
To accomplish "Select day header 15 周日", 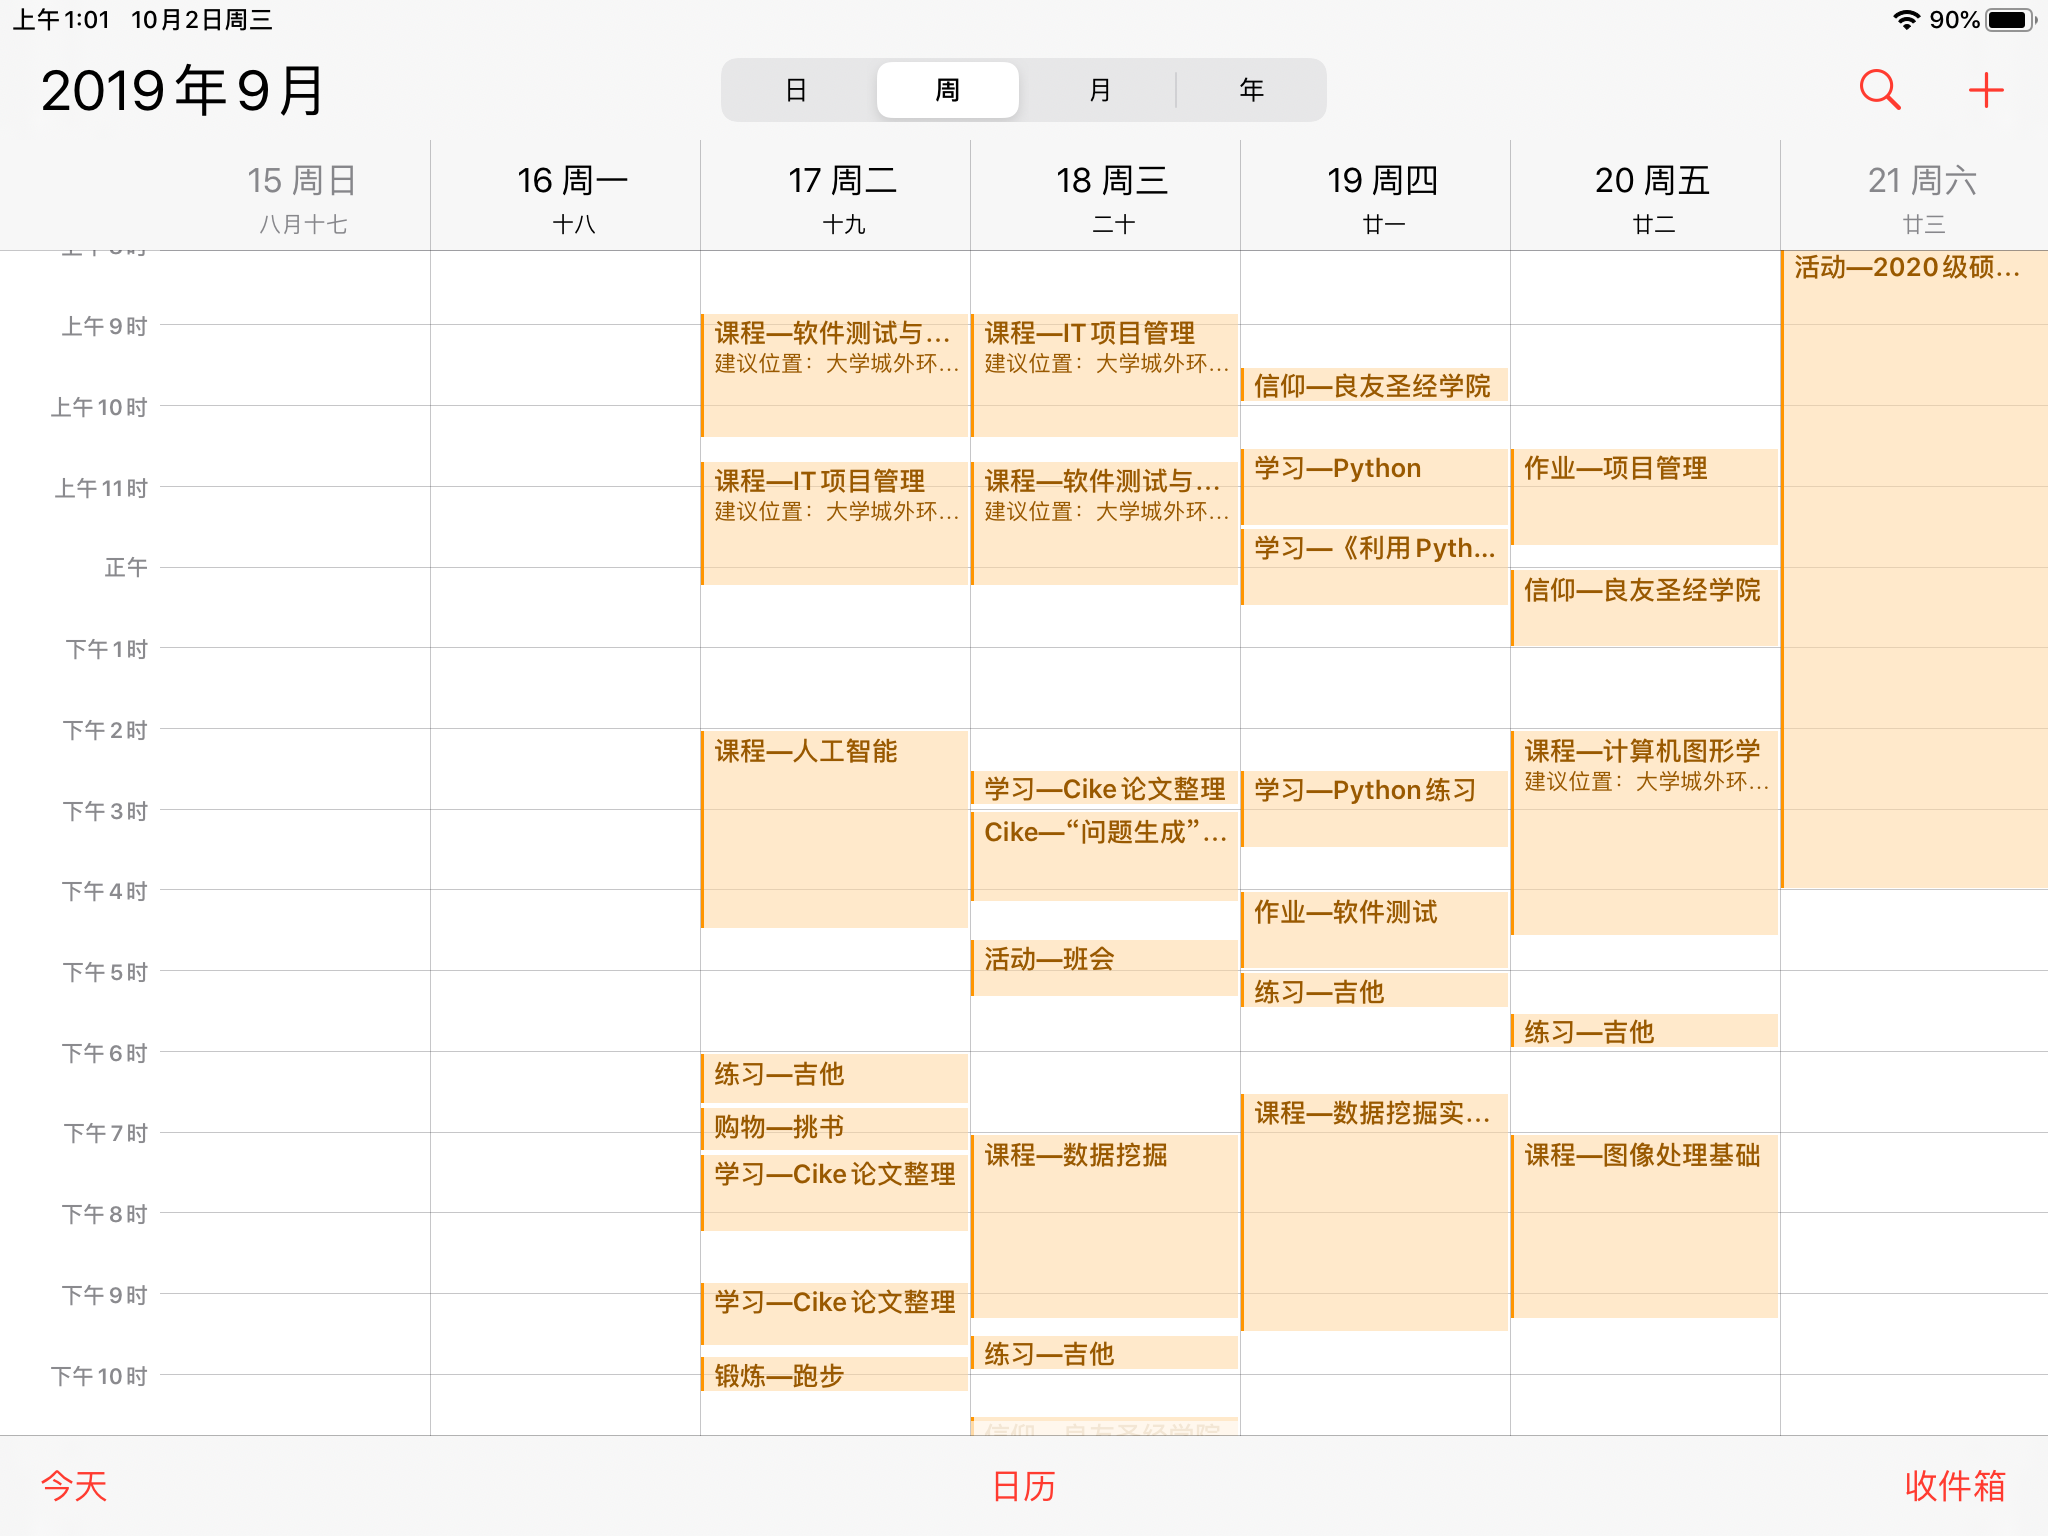I will [302, 198].
